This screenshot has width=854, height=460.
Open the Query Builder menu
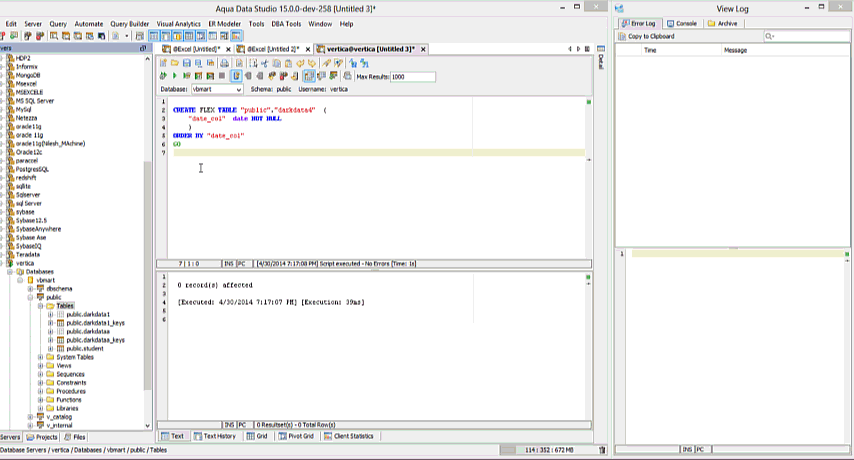click(x=130, y=24)
